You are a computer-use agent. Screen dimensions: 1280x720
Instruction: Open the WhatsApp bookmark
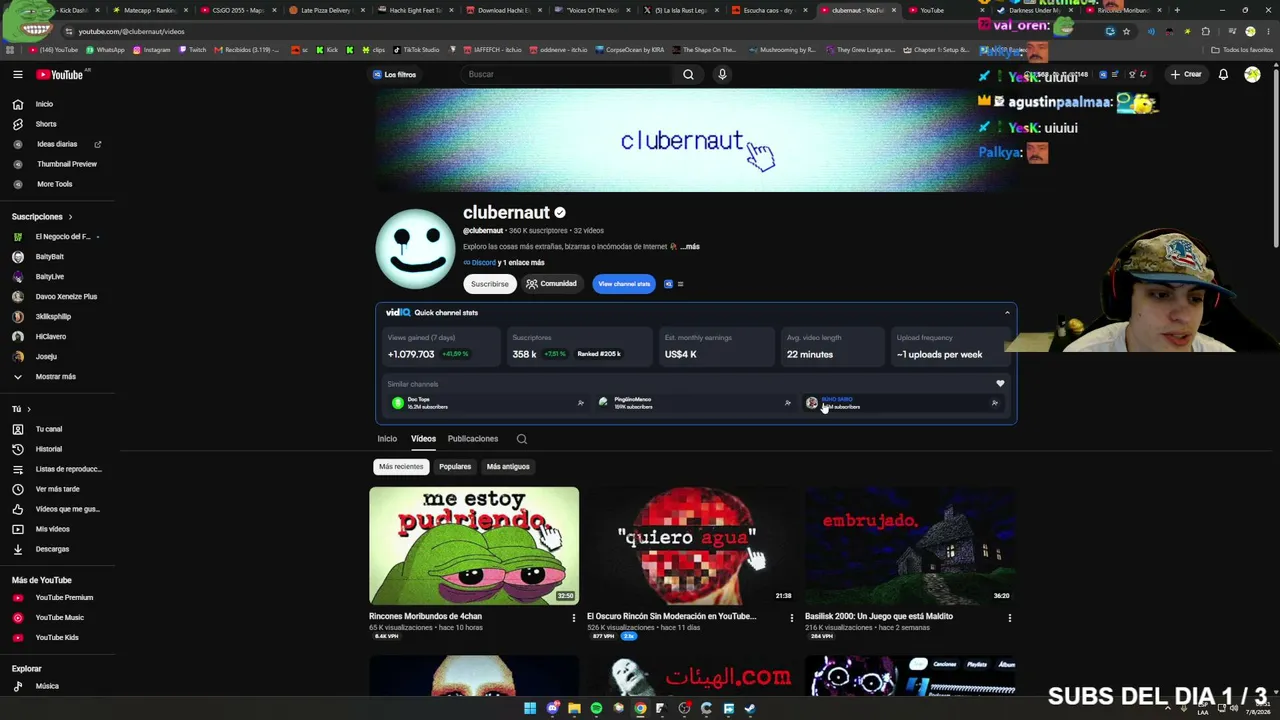pos(105,50)
